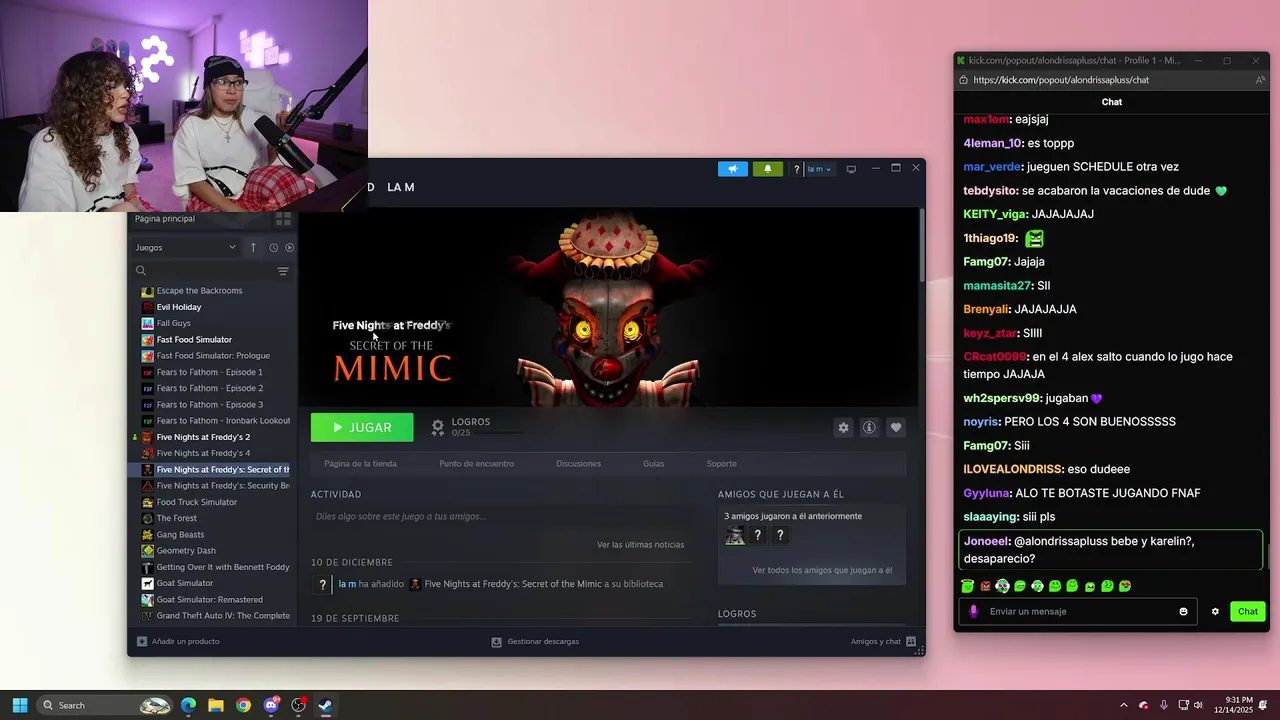Add game to favorites with heart icon
1280x720 pixels.
(x=896, y=427)
